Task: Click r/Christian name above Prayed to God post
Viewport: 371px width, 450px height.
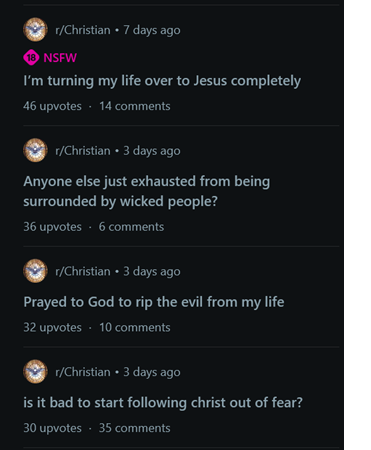Action: tap(83, 272)
